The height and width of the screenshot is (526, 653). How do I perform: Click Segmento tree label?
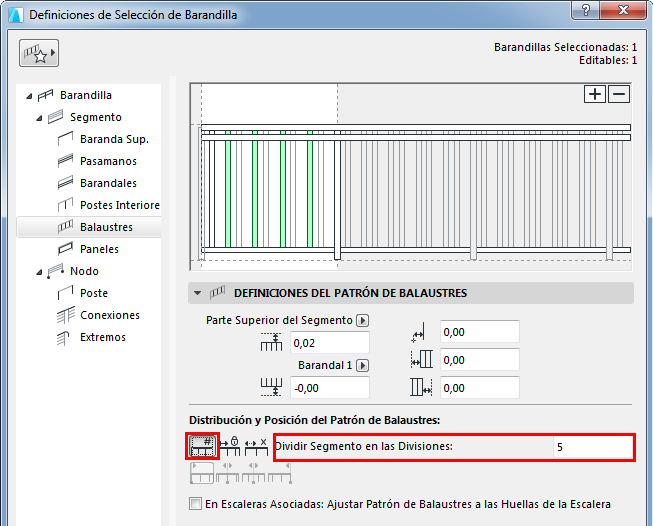click(96, 117)
